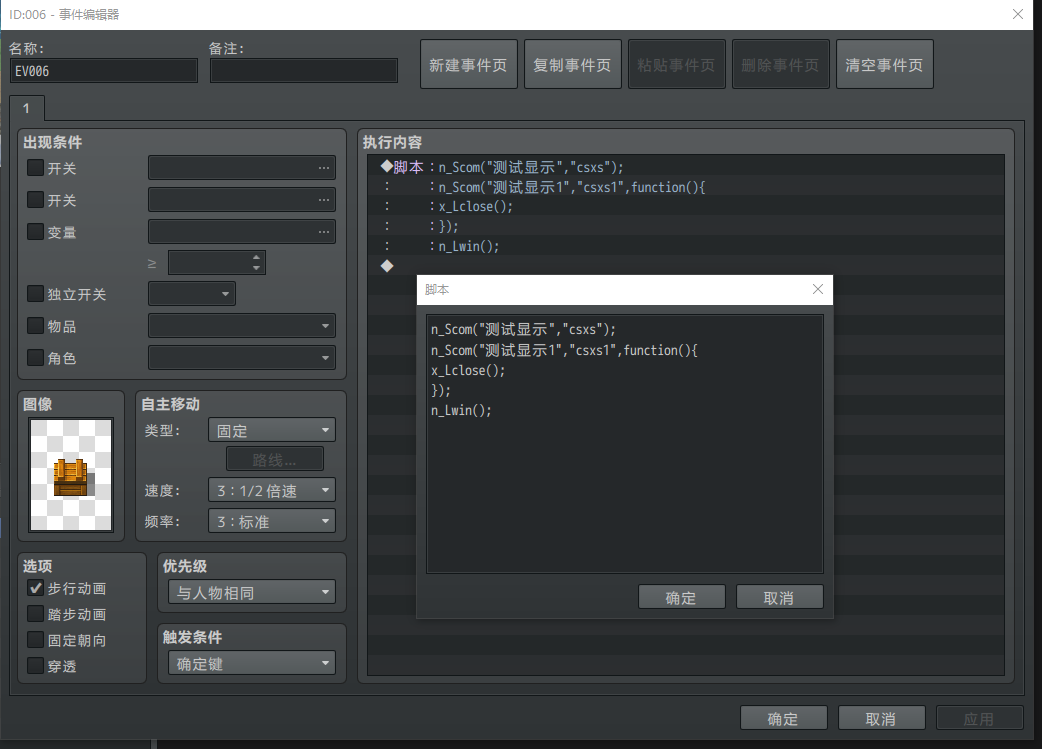
Task: Select event page tab 1
Action: click(27, 108)
